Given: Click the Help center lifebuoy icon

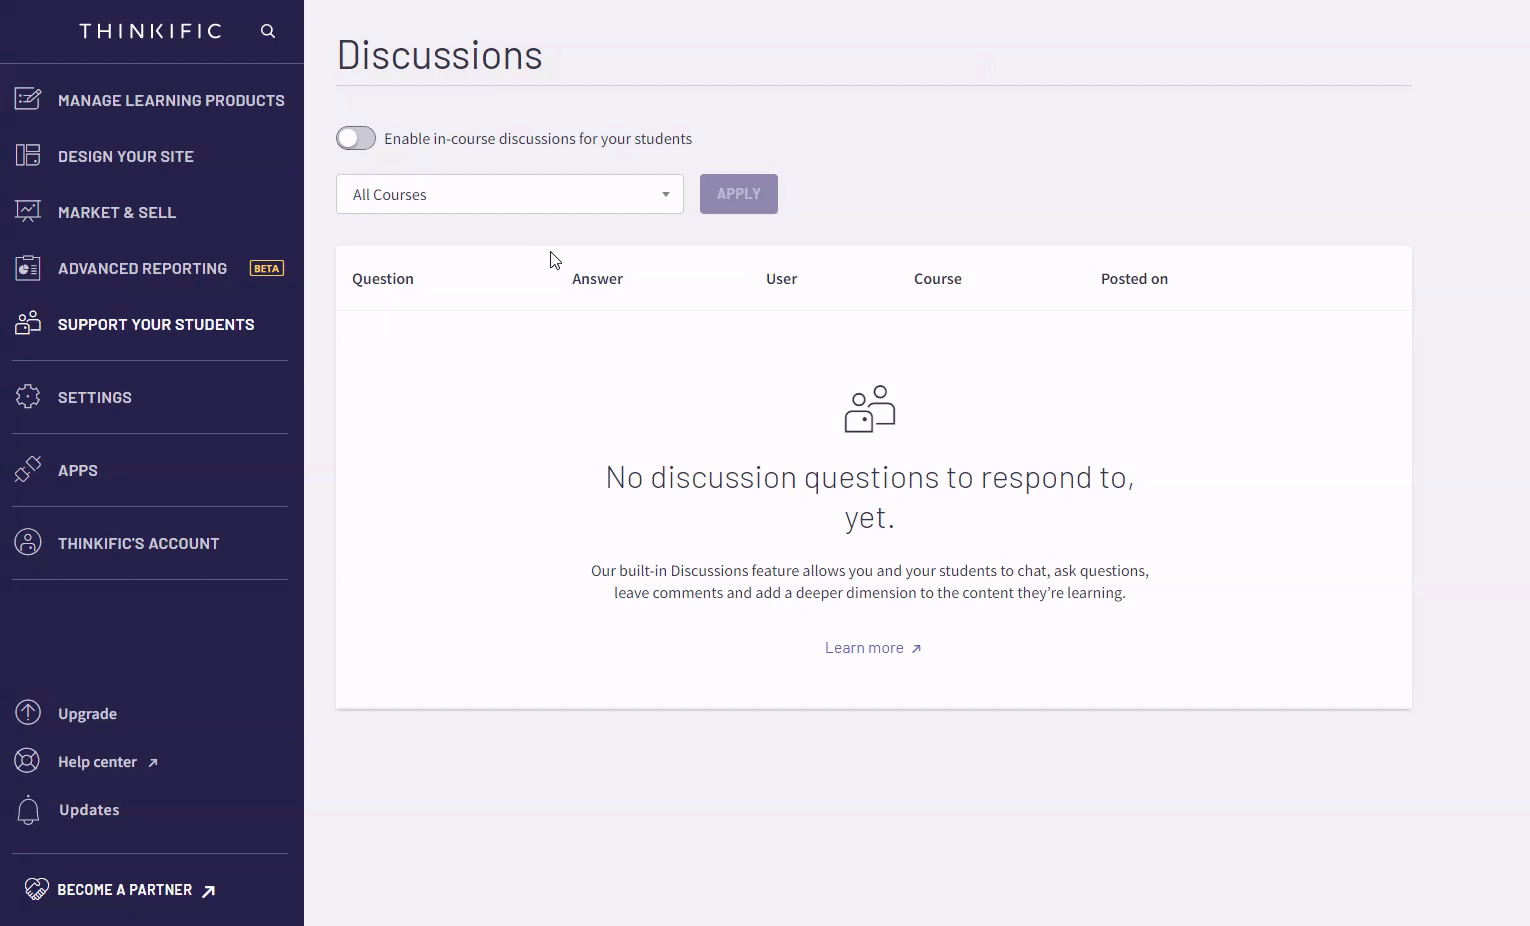Looking at the screenshot, I should pyautogui.click(x=28, y=760).
